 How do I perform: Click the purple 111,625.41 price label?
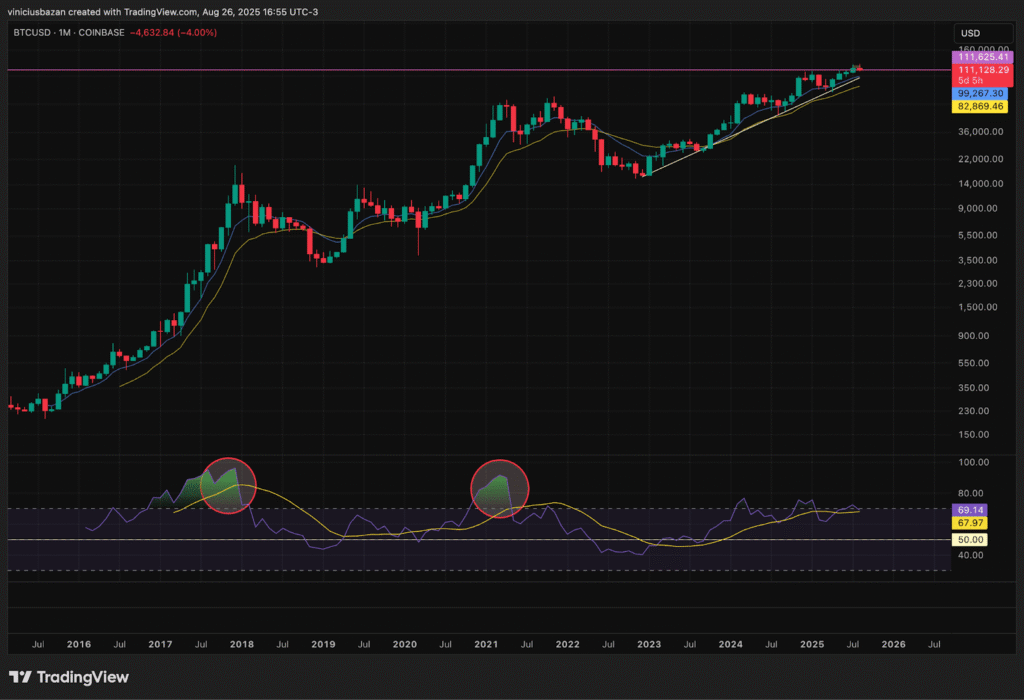pos(981,59)
